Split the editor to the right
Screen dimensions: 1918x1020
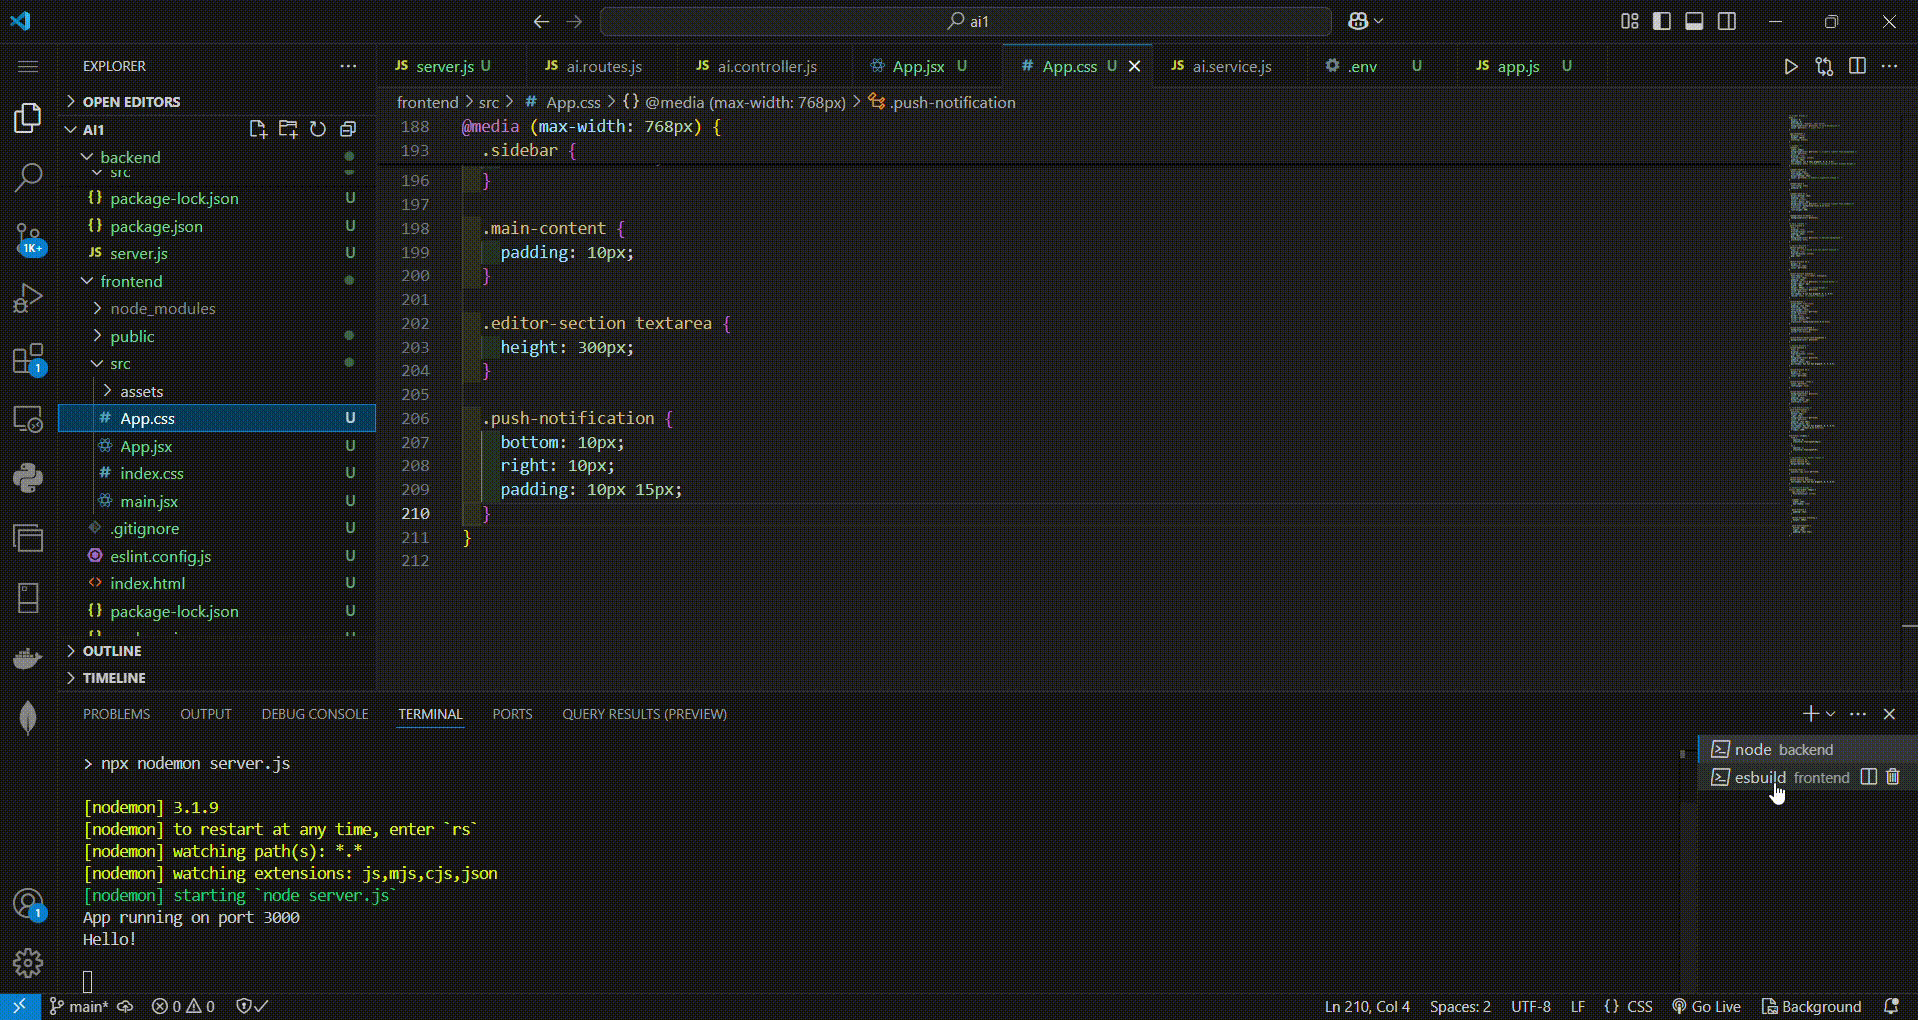1857,66
